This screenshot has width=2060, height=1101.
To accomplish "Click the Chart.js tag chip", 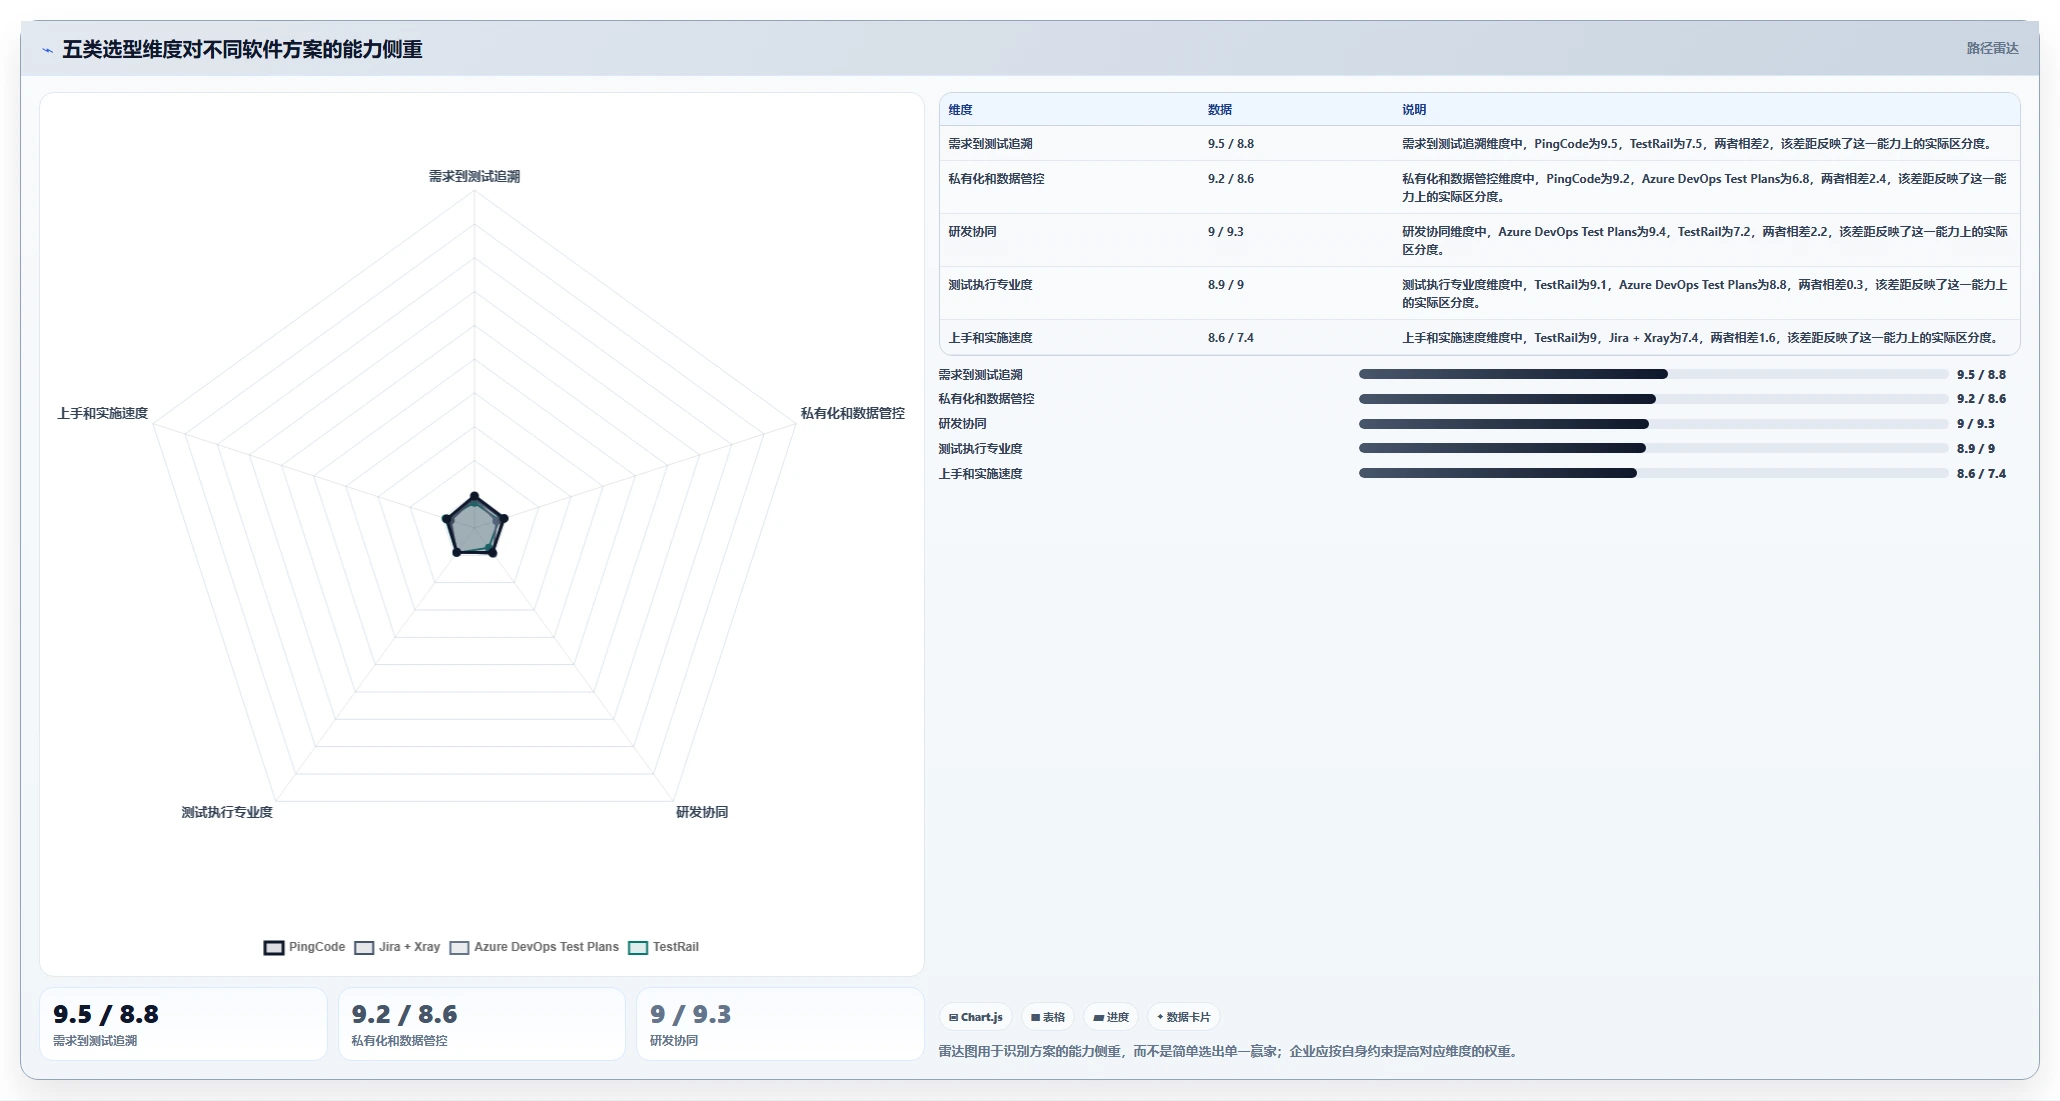I will 975,1017.
